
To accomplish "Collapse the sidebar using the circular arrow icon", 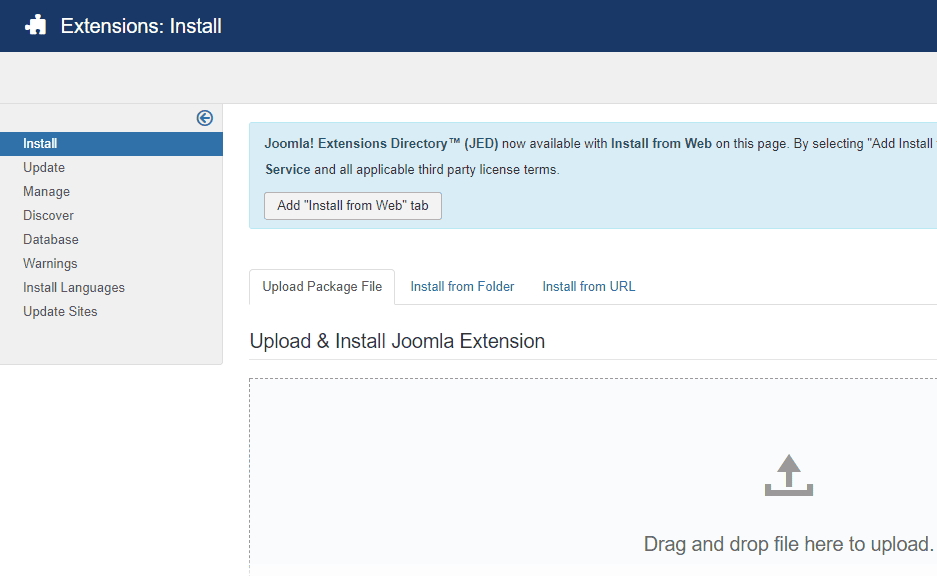I will coord(204,118).
